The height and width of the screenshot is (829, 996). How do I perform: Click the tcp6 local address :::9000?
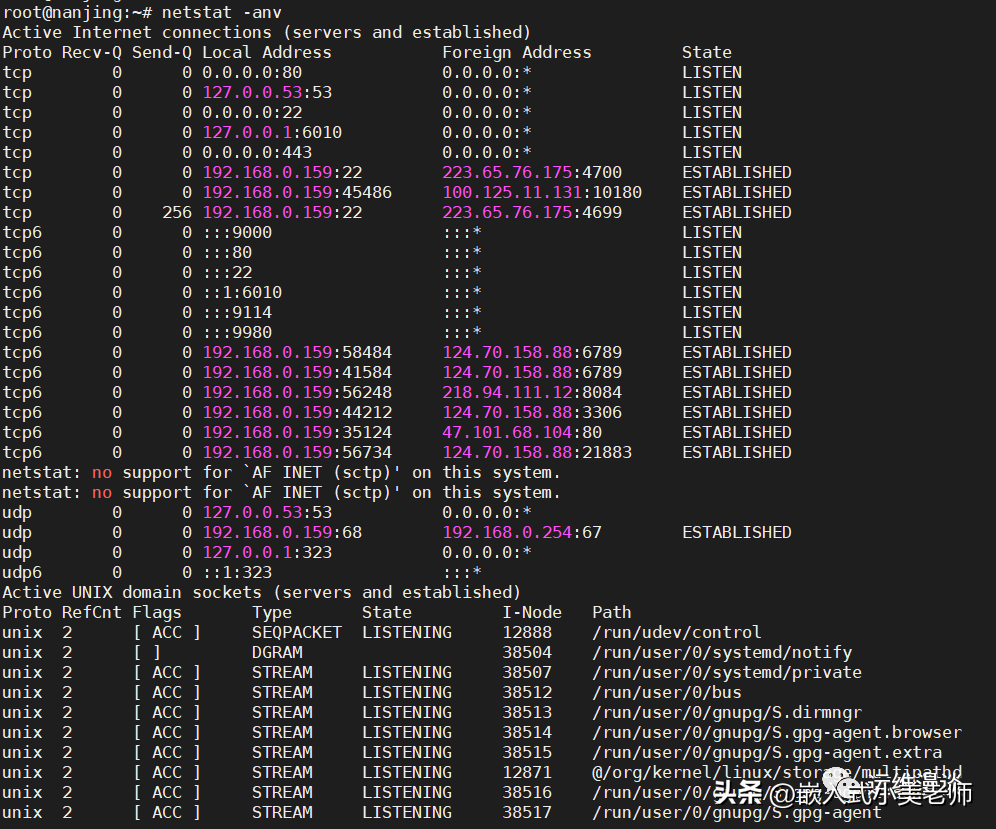pos(237,232)
